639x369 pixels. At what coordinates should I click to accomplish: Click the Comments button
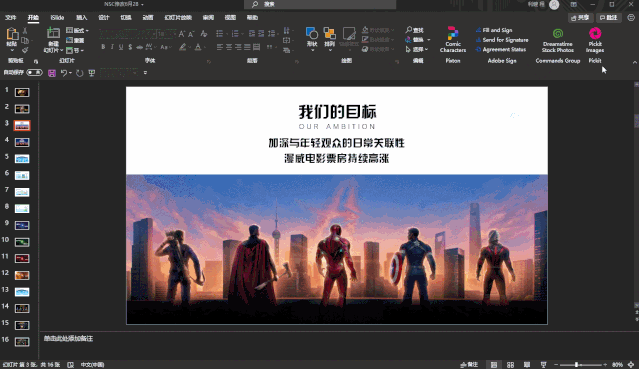(x=608, y=18)
